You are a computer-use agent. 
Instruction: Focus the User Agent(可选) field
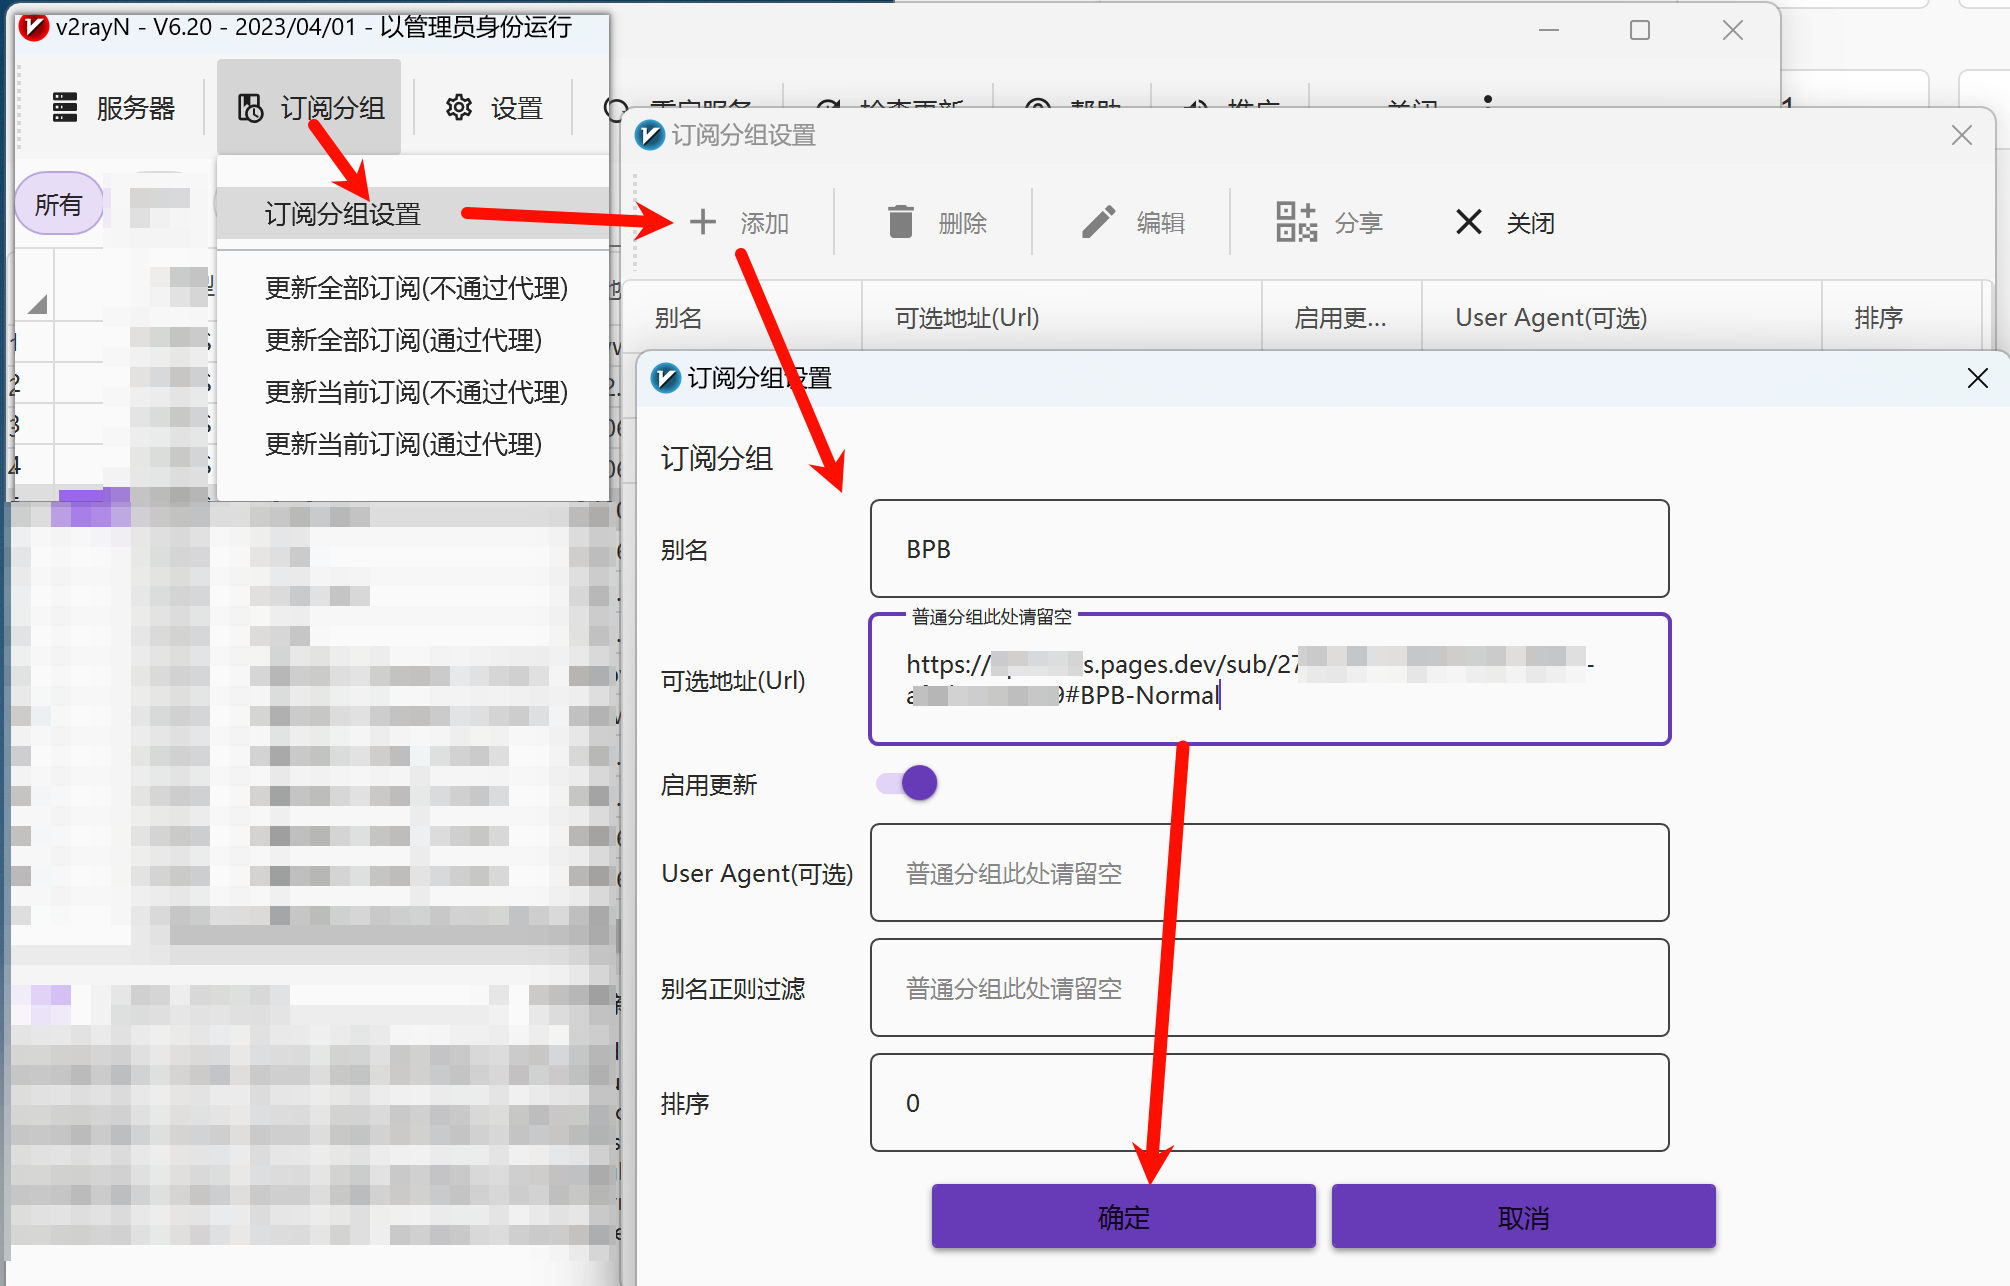1269,873
